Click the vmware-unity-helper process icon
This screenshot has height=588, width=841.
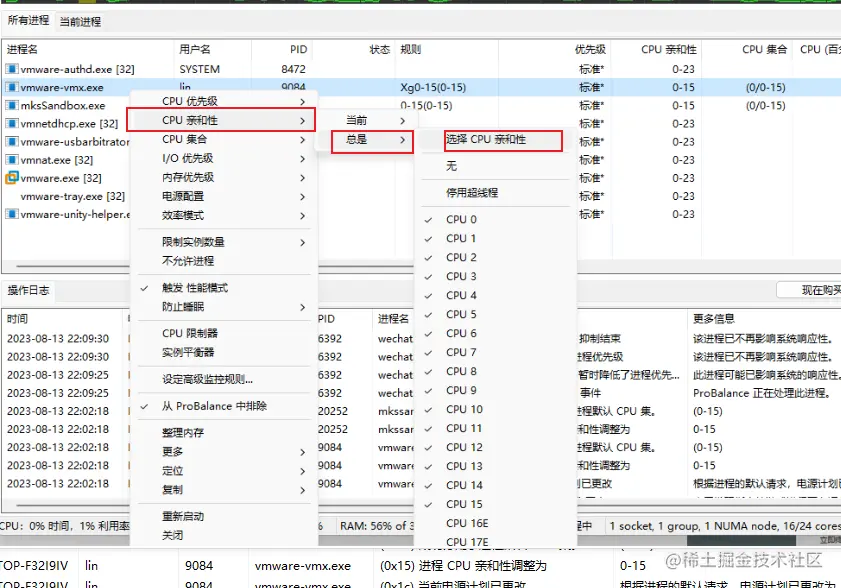pos(12,214)
